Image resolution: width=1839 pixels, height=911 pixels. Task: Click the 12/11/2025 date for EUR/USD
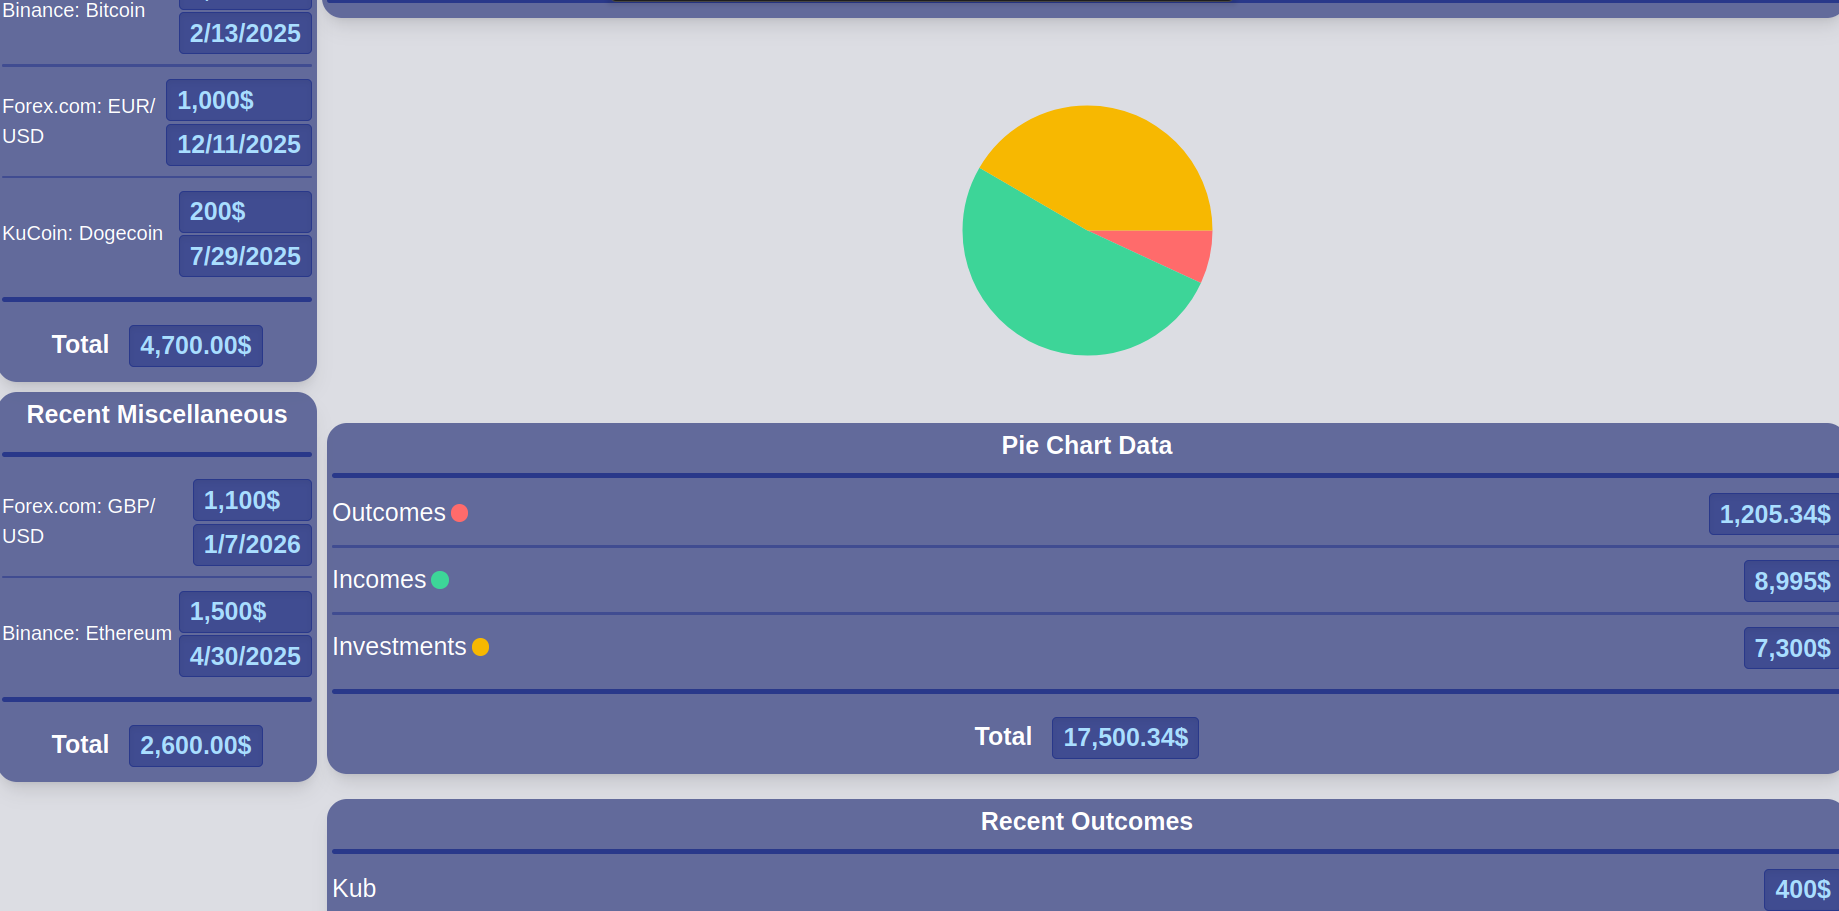239,145
